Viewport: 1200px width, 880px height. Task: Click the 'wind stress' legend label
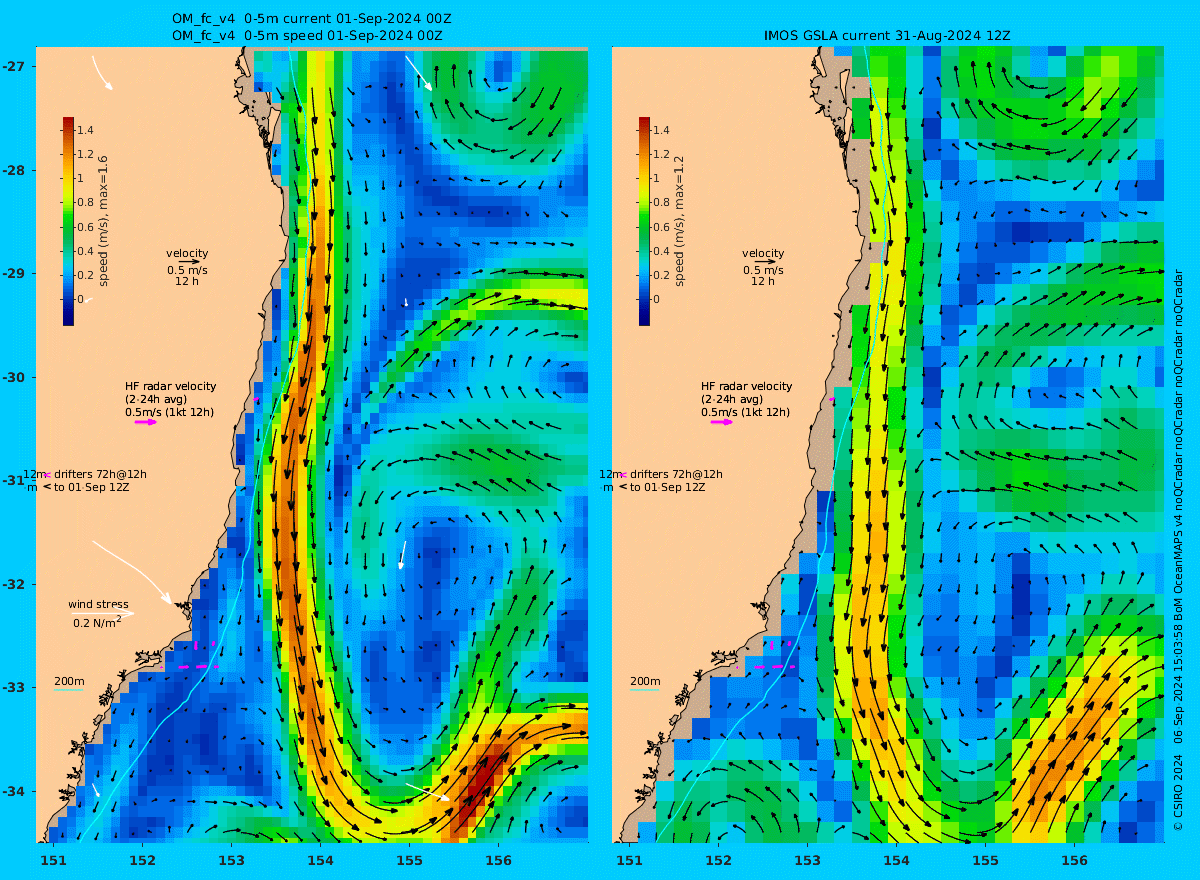point(98,604)
